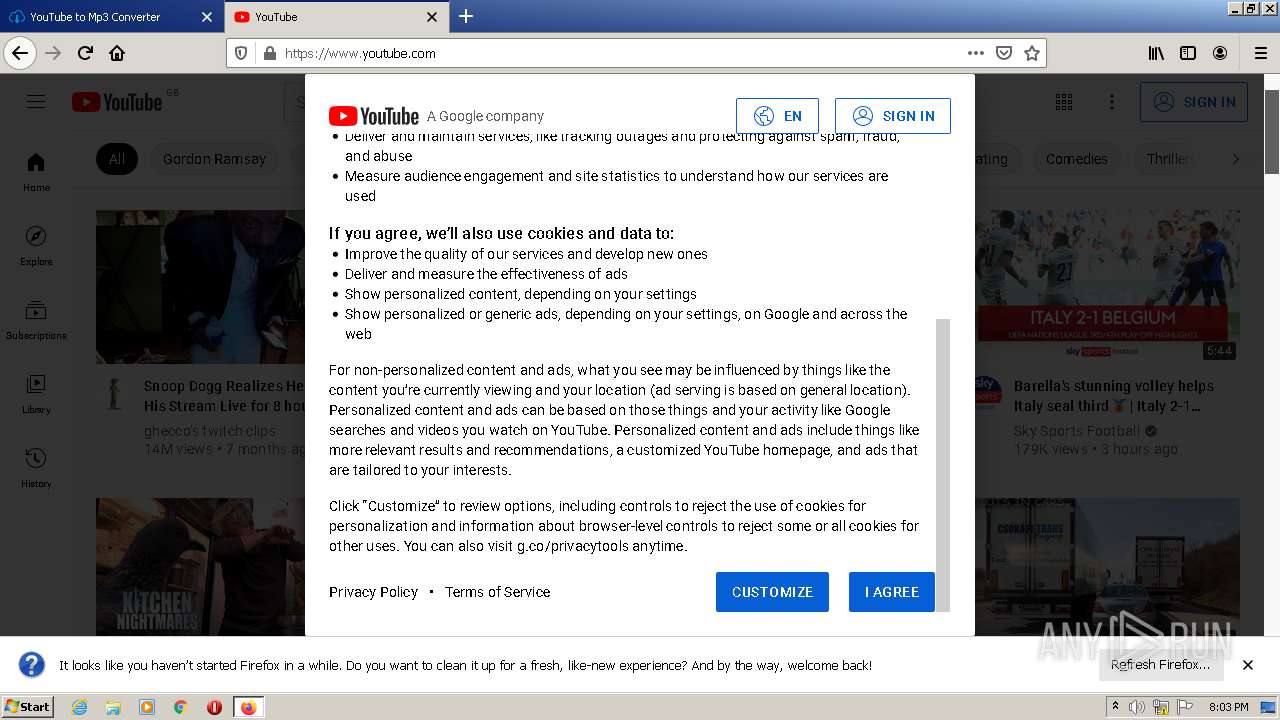Open Library in YouTube sidebar
This screenshot has height=720, width=1280.
[x=36, y=394]
